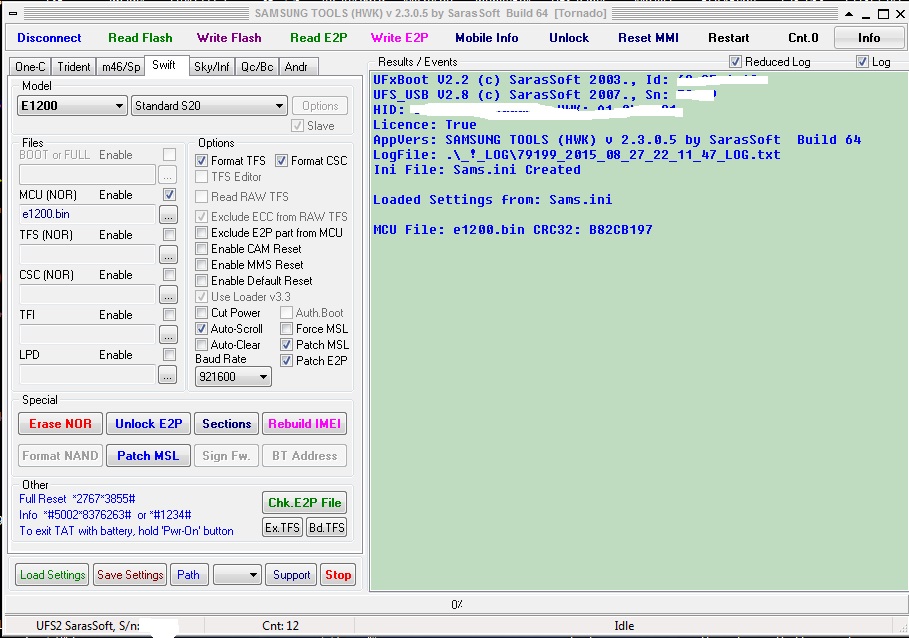Check Cut Power option
The width and height of the screenshot is (909, 638).
(201, 313)
